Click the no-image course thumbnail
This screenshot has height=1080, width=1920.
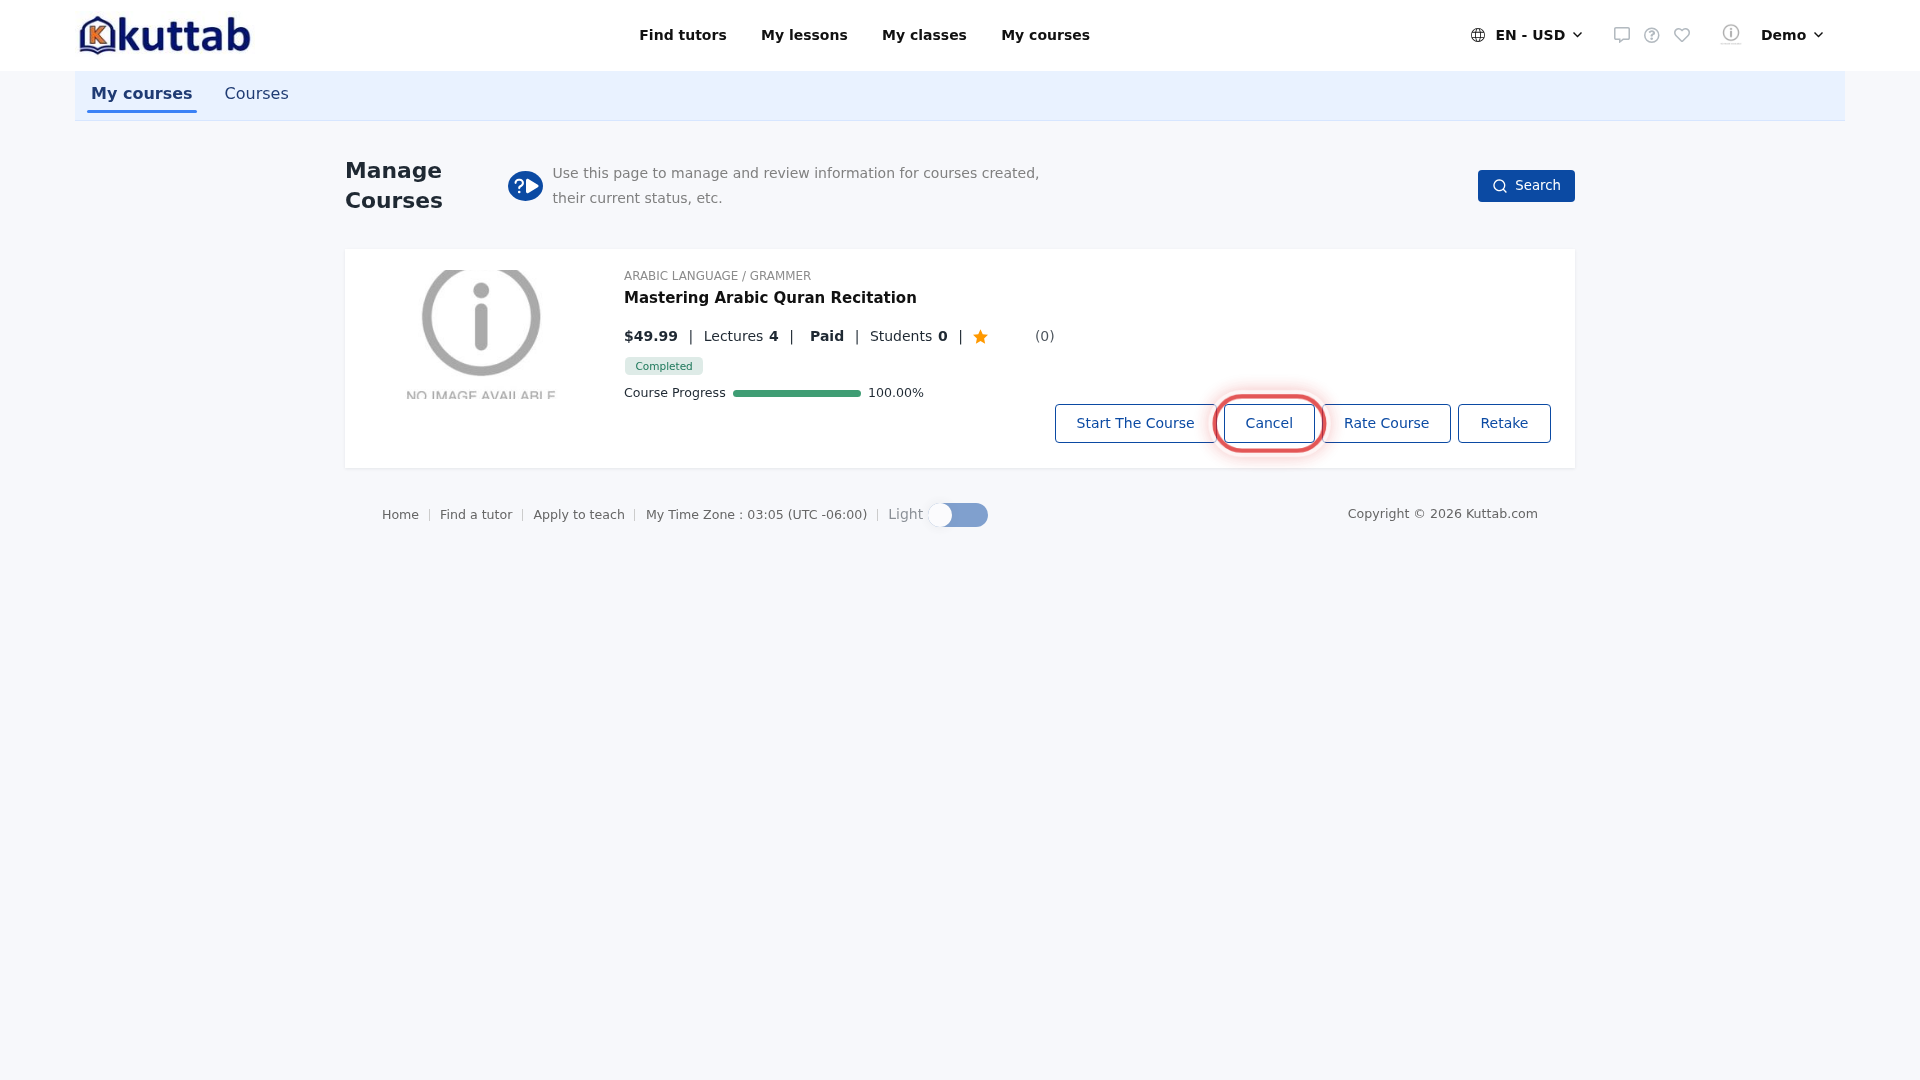point(481,334)
